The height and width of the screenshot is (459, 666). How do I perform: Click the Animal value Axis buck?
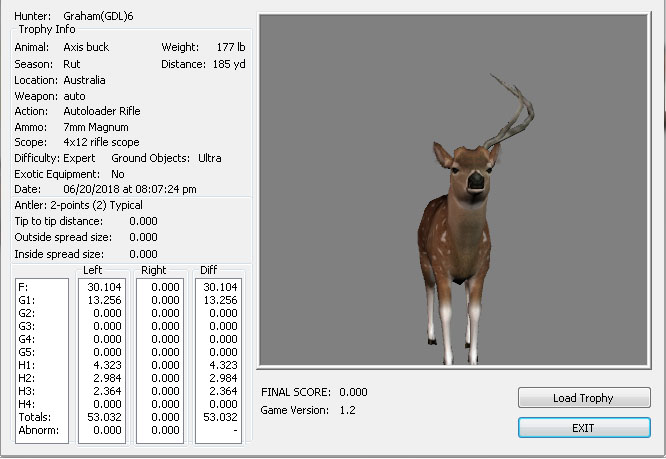[x=86, y=47]
